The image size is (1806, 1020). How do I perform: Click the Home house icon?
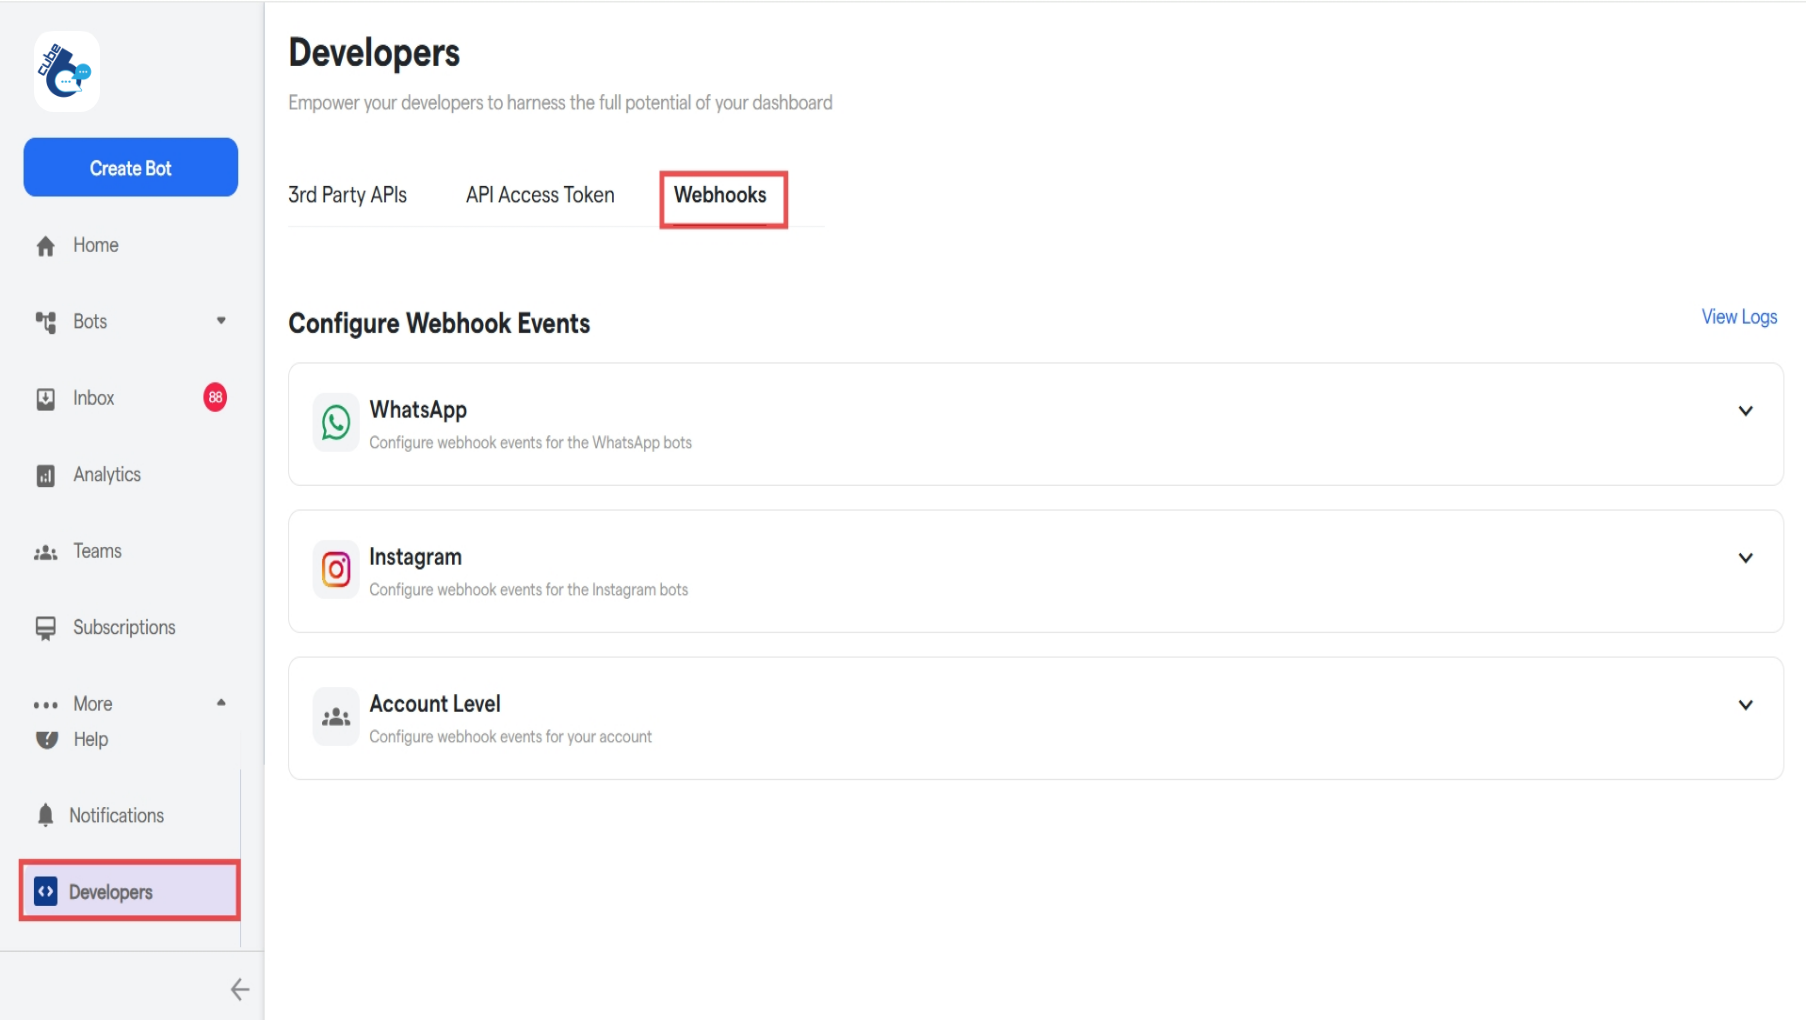[x=45, y=246]
